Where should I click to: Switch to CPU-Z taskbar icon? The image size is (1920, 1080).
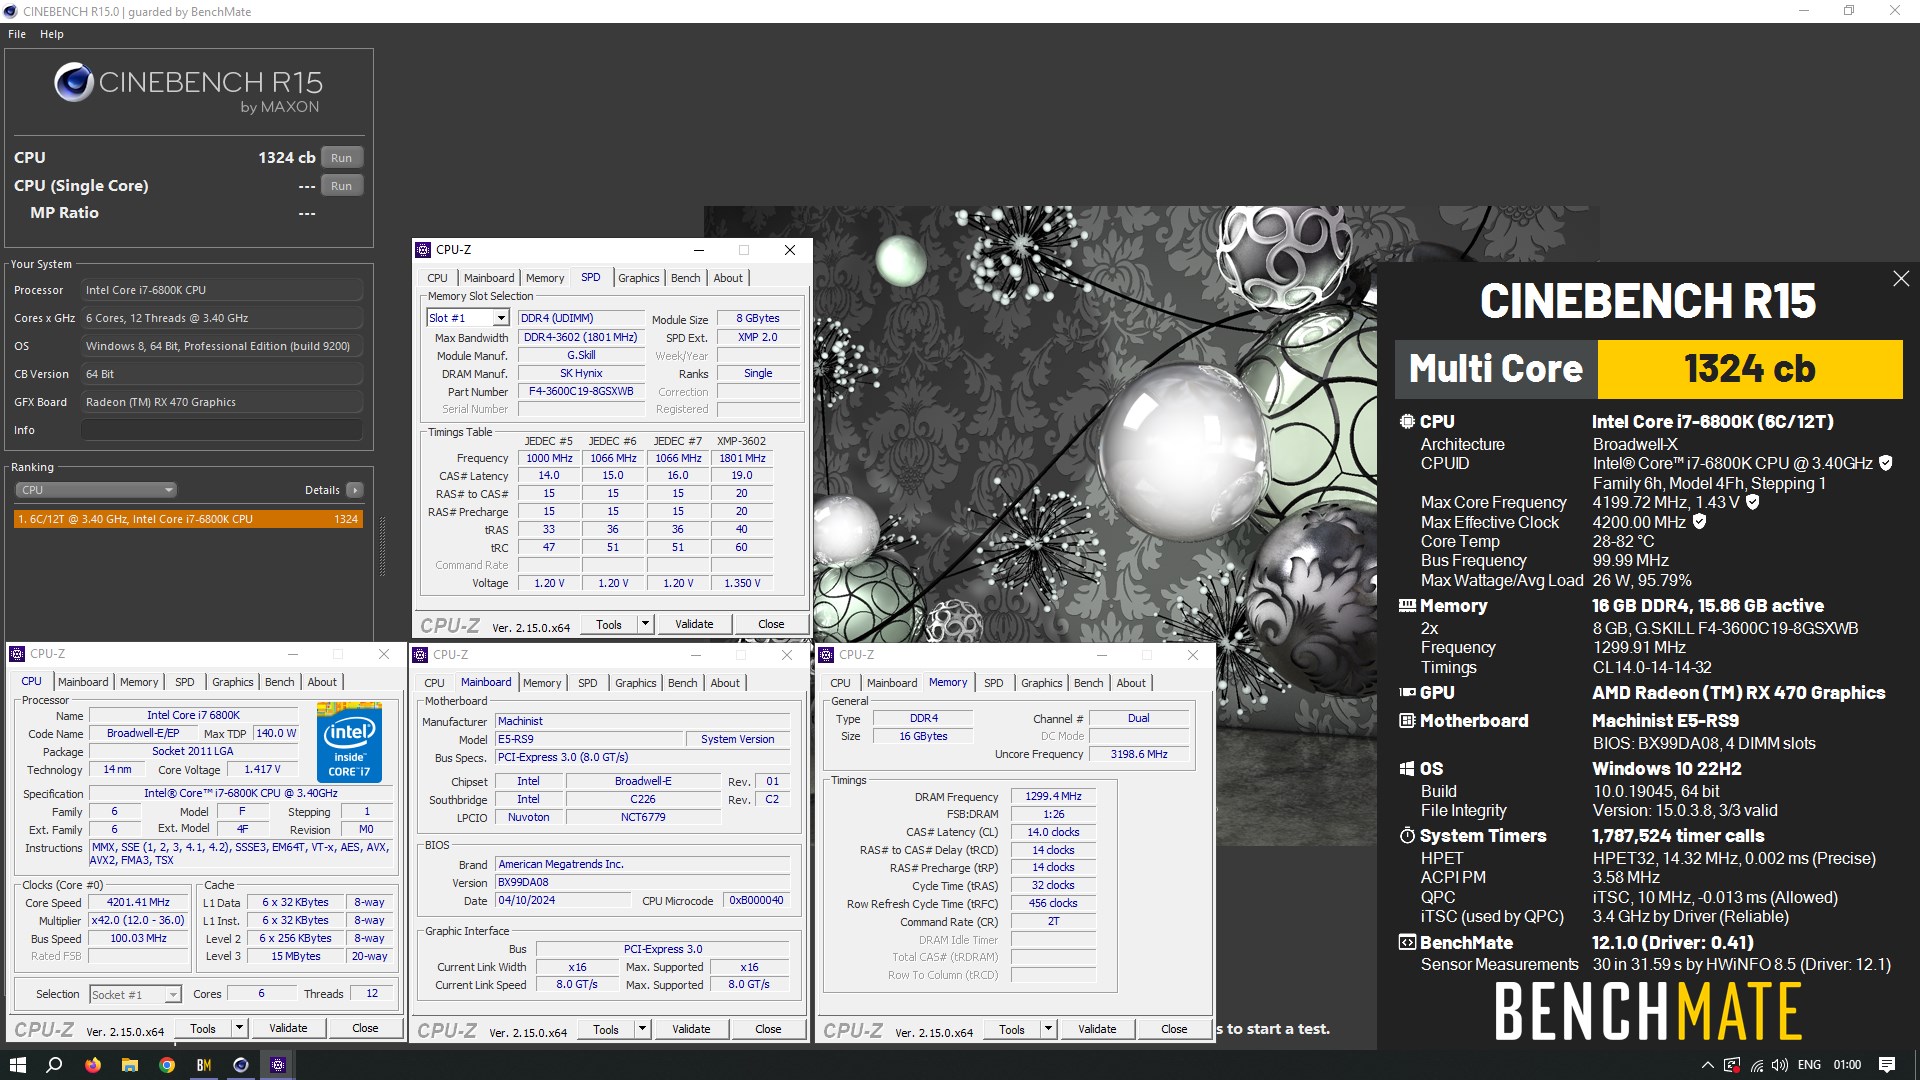pyautogui.click(x=278, y=1065)
